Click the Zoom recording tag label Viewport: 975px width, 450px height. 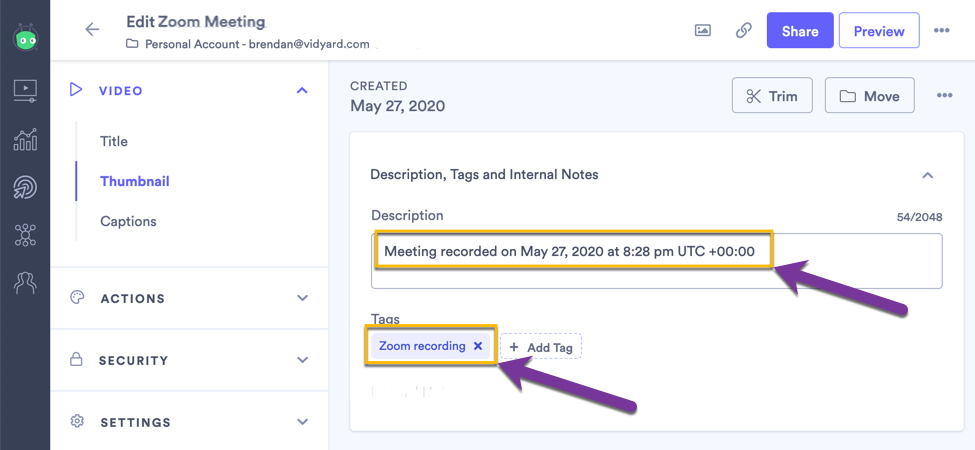pyautogui.click(x=422, y=346)
